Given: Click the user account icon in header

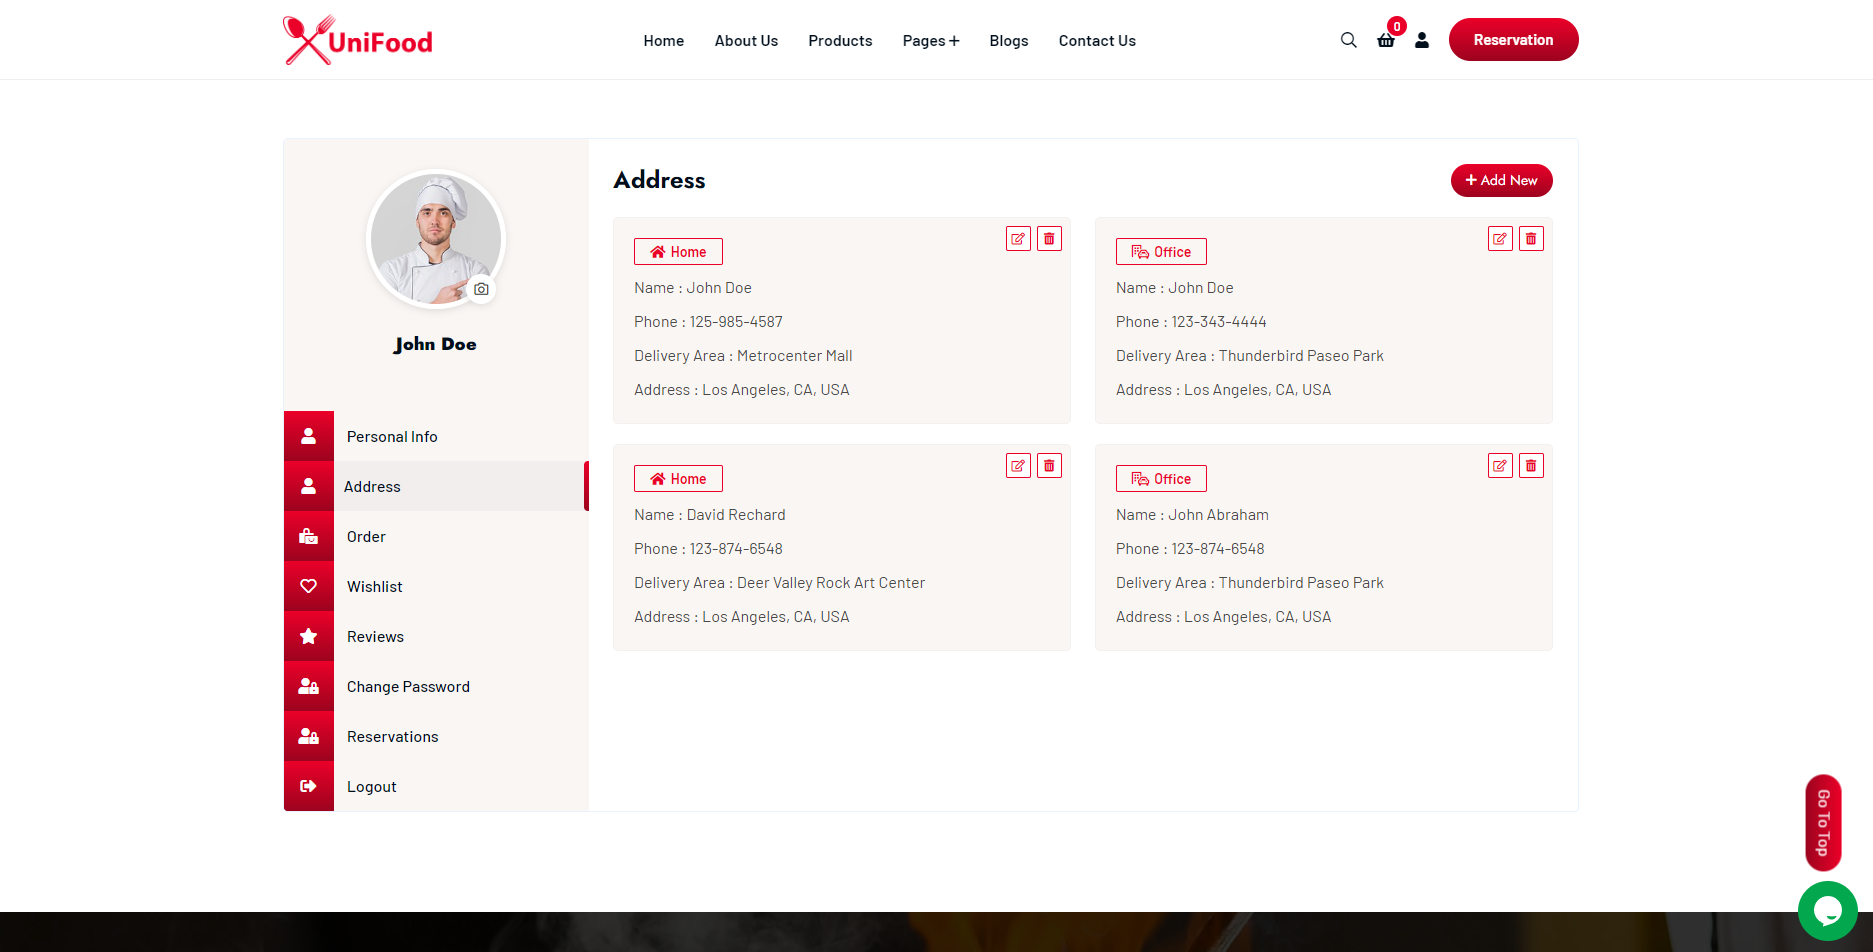Looking at the screenshot, I should (1421, 41).
